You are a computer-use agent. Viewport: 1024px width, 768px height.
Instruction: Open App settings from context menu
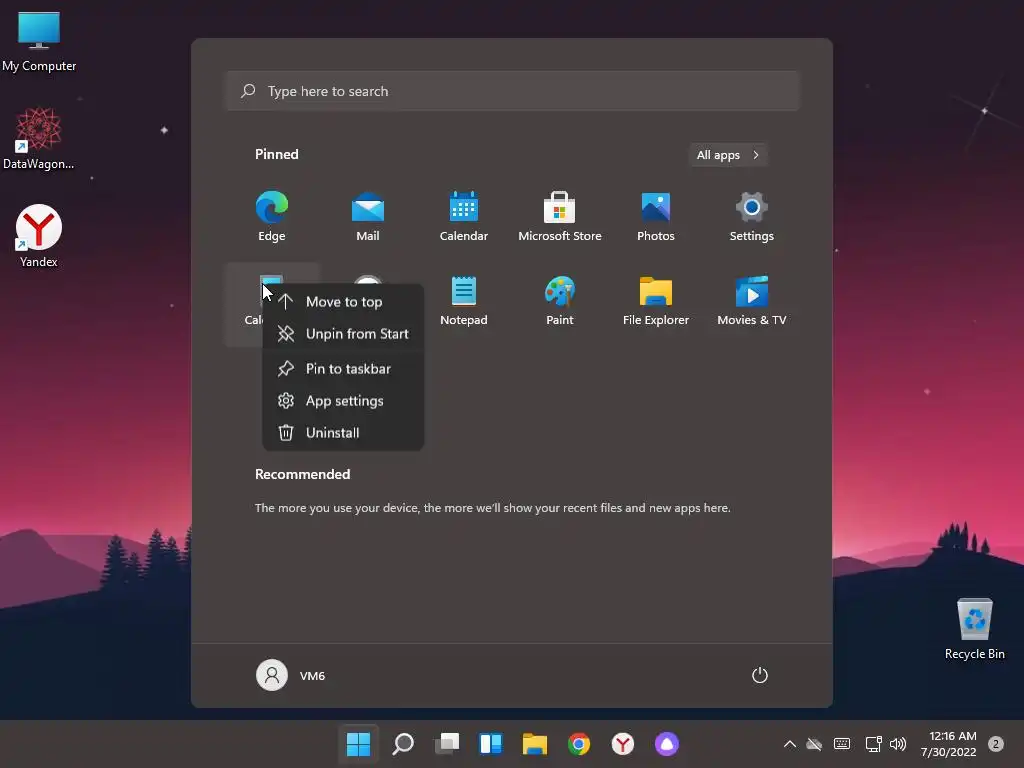point(344,401)
